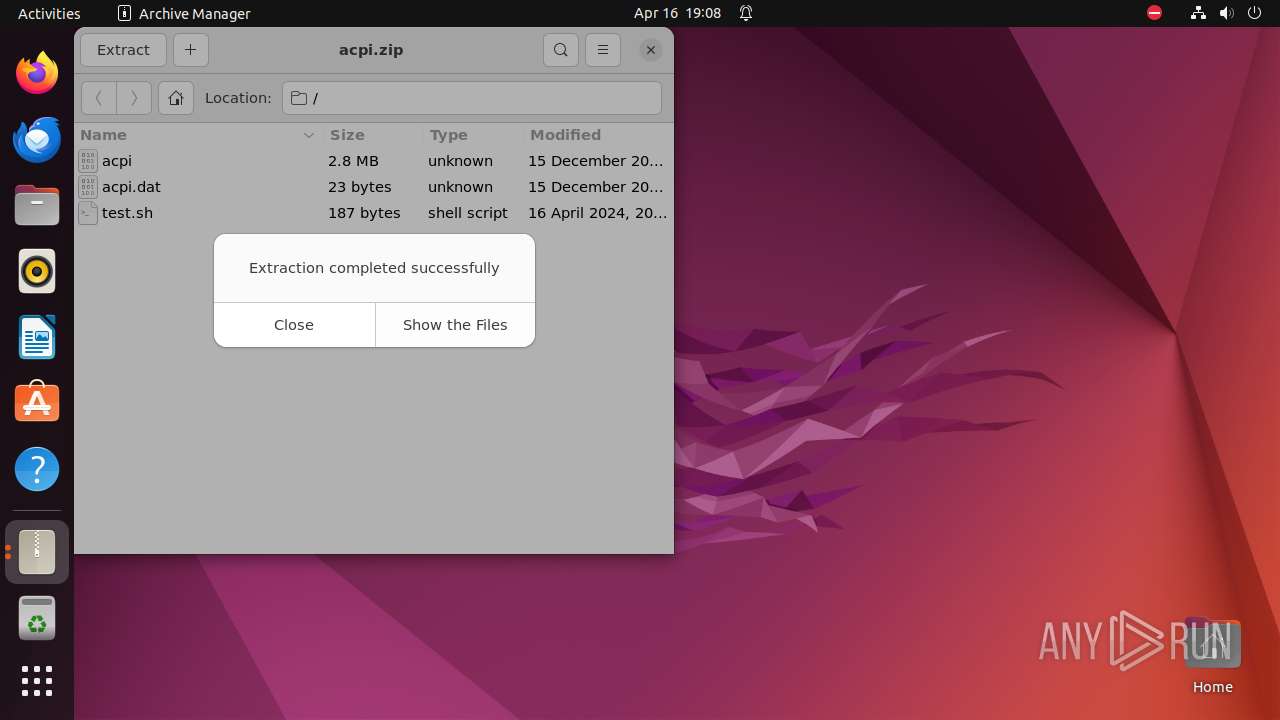Show Applications grid in the dock
Viewport: 1280px width, 720px height.
(x=37, y=681)
